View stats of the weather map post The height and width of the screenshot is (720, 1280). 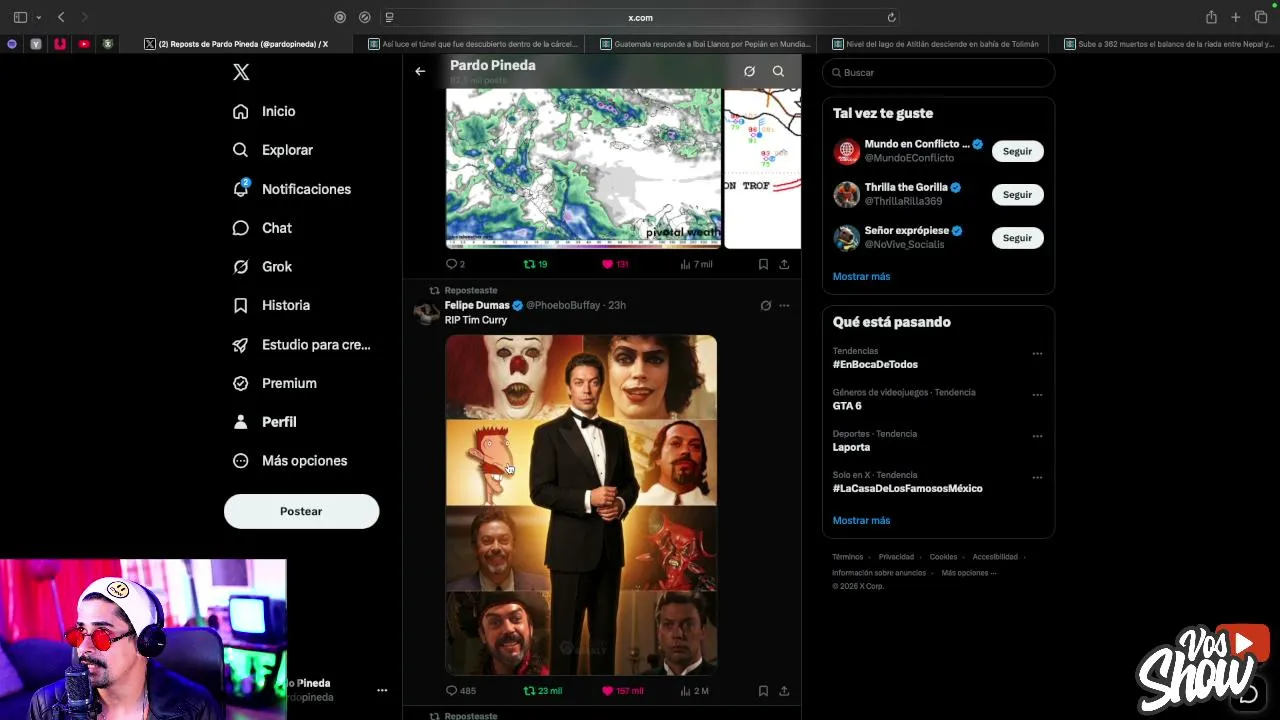click(696, 264)
